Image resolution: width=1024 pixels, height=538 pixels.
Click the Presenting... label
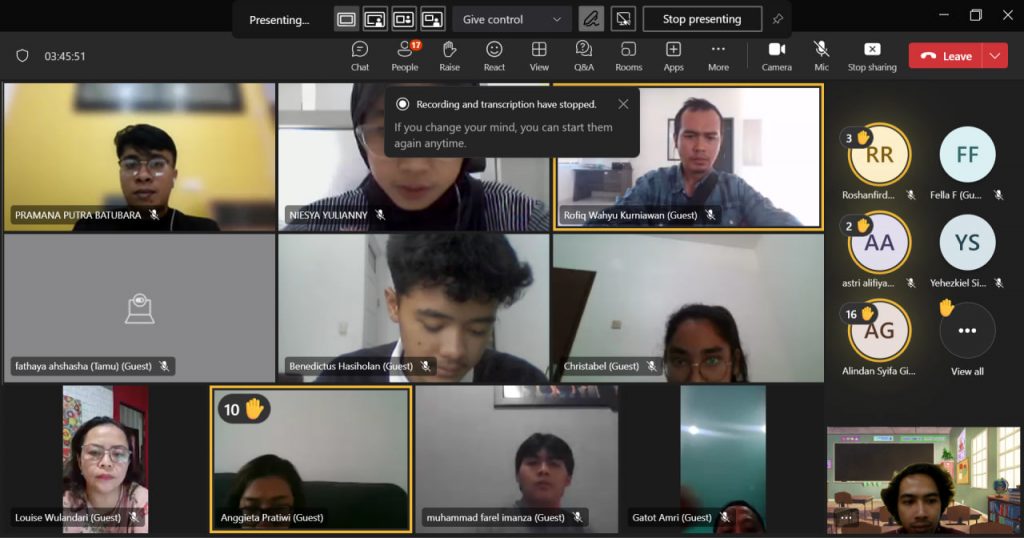click(x=279, y=20)
